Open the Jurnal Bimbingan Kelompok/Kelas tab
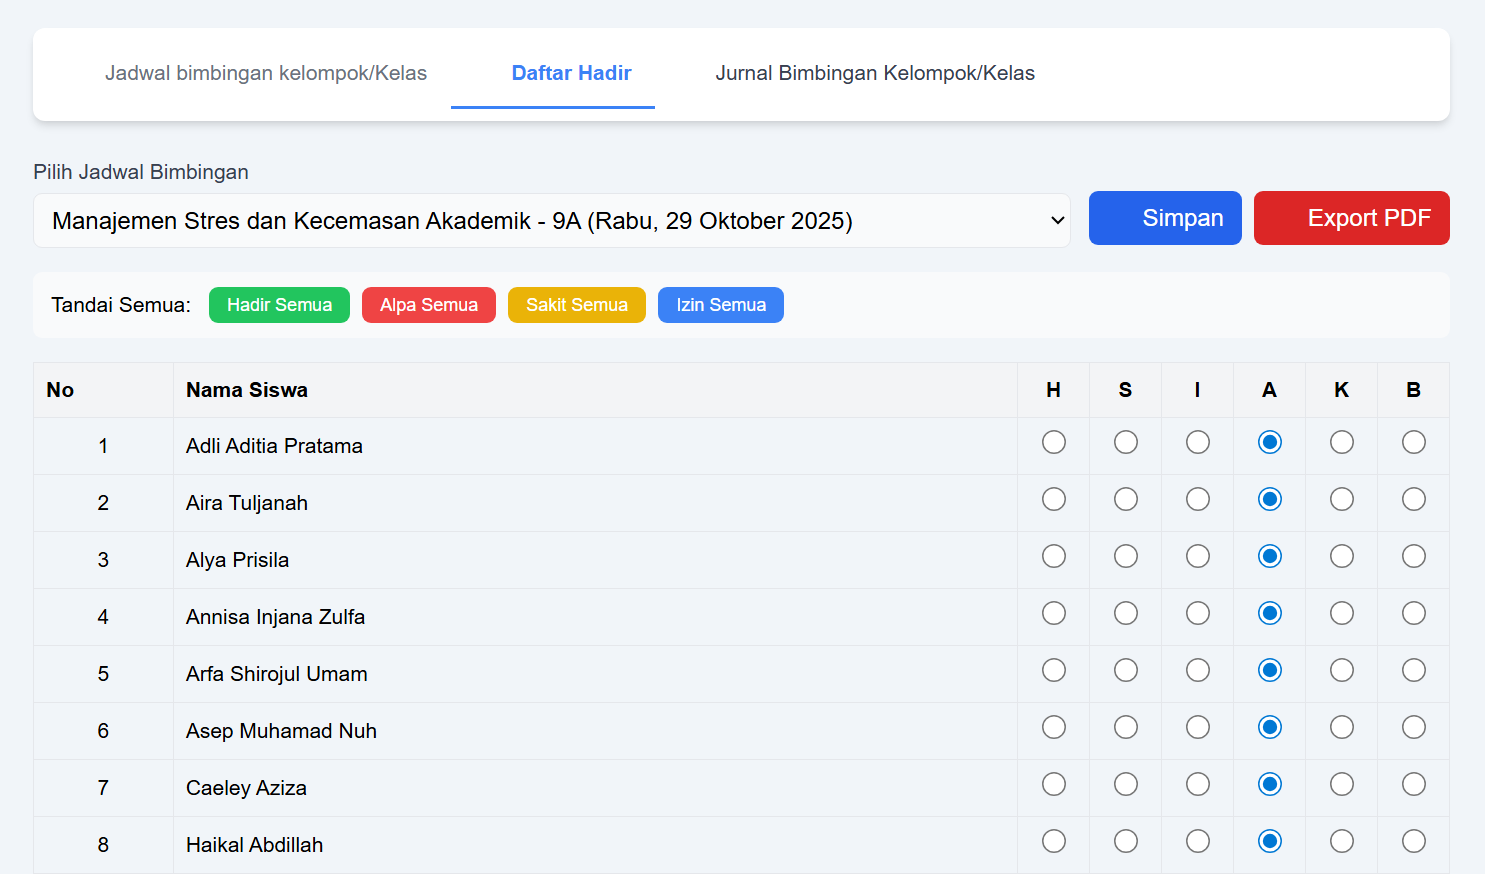Image resolution: width=1485 pixels, height=874 pixels. (874, 73)
